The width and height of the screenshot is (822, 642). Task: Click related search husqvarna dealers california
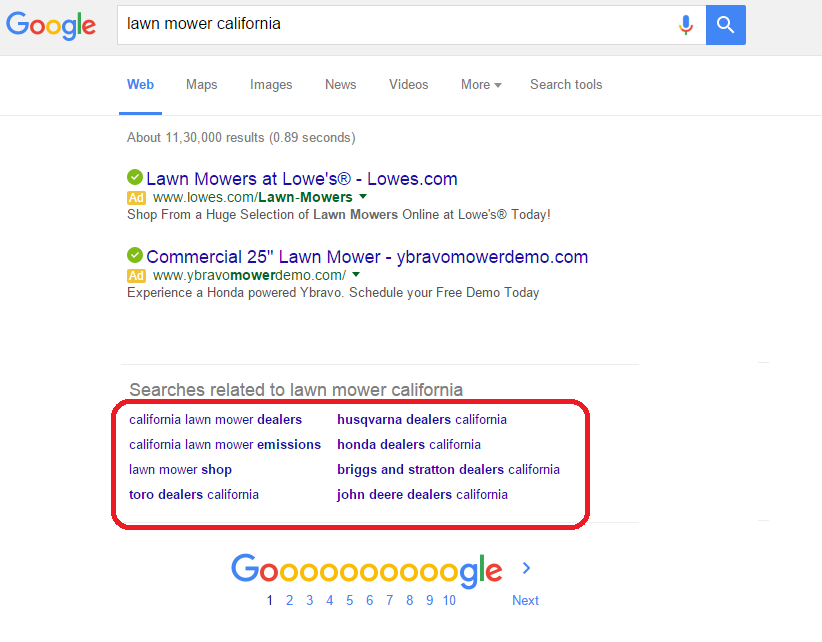422,420
